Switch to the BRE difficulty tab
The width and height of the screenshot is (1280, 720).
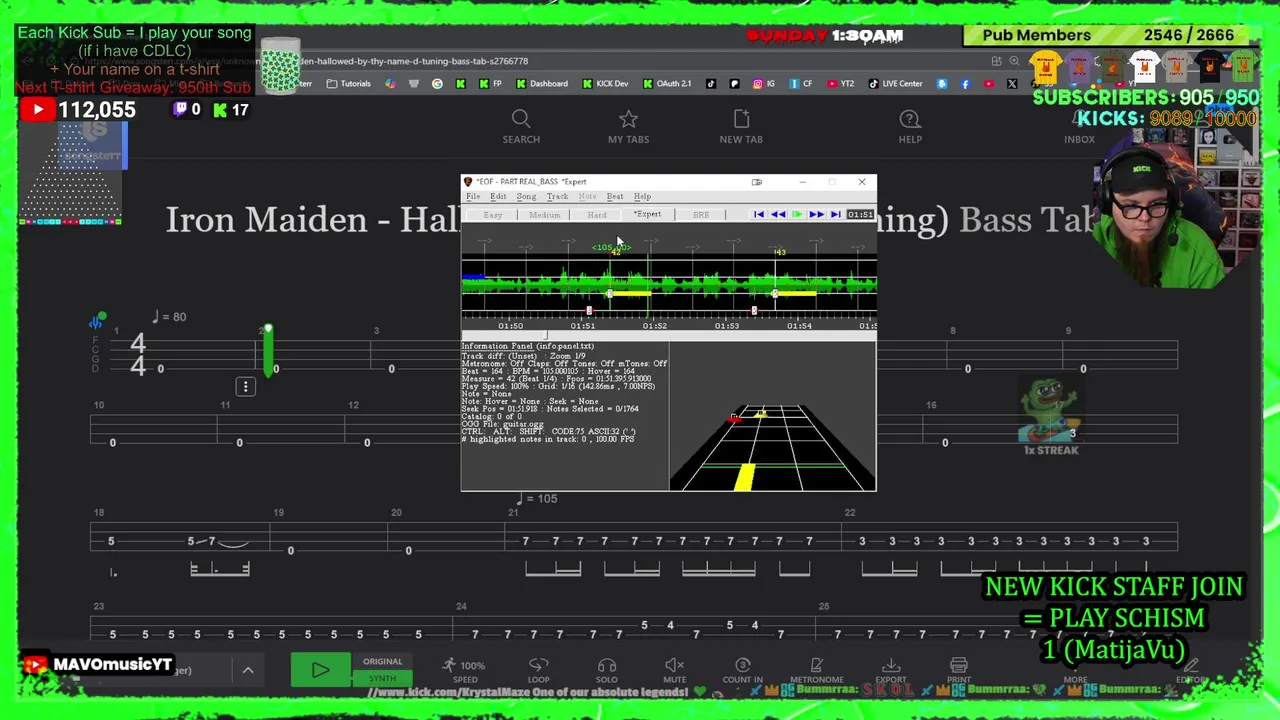[x=701, y=215]
